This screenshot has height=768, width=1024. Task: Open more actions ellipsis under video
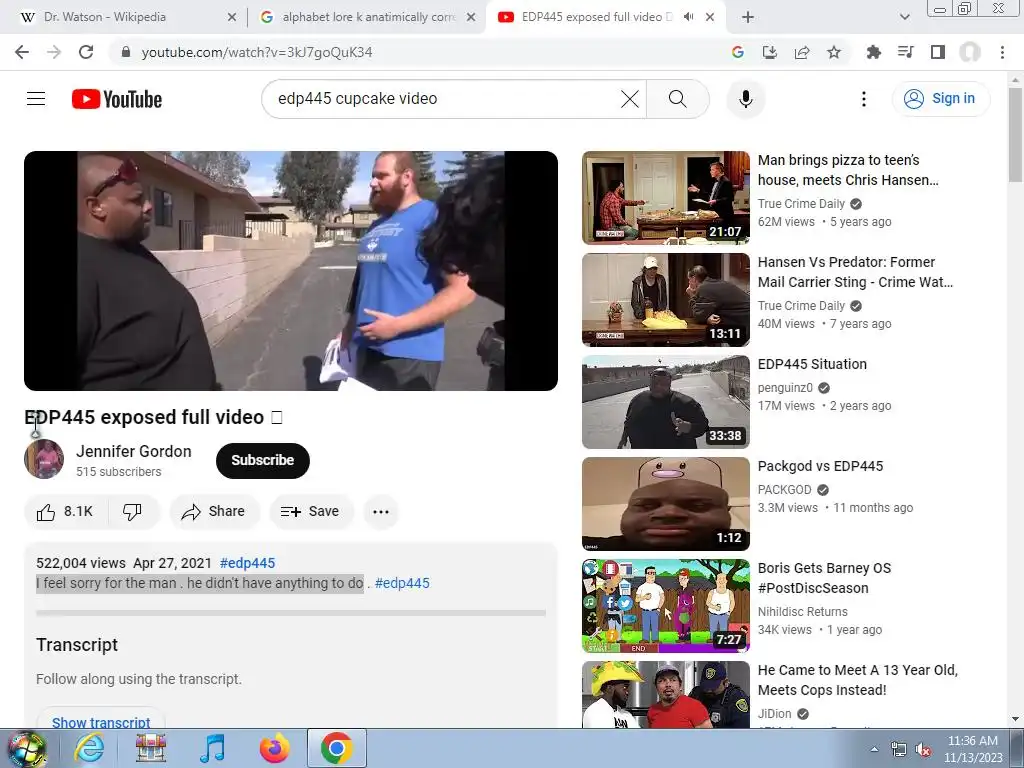click(381, 511)
